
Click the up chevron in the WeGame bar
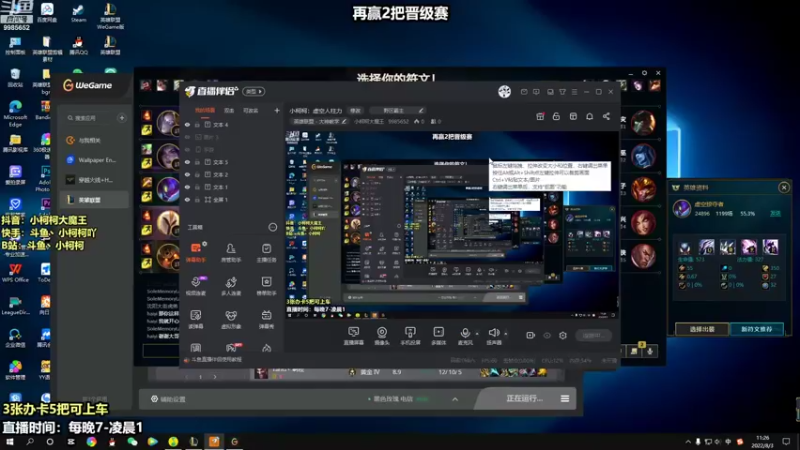pyautogui.click(x=455, y=399)
